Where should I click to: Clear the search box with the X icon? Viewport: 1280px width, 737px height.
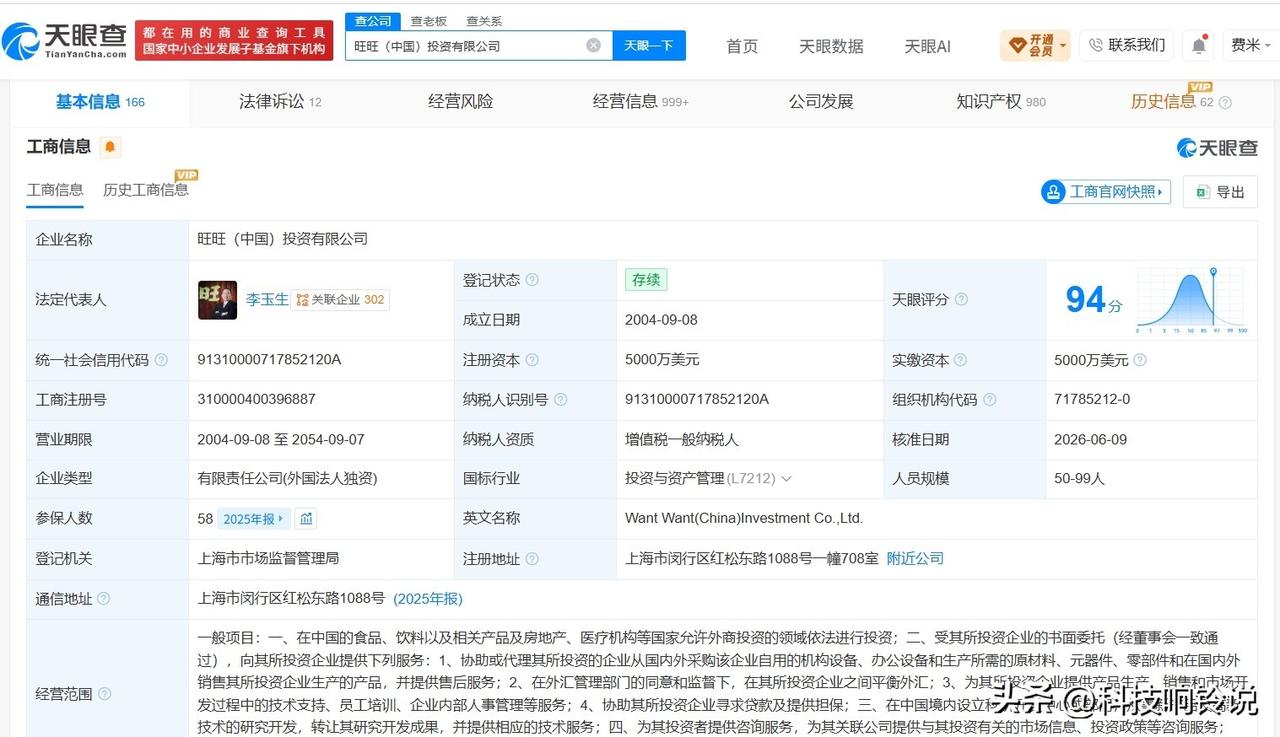point(593,45)
